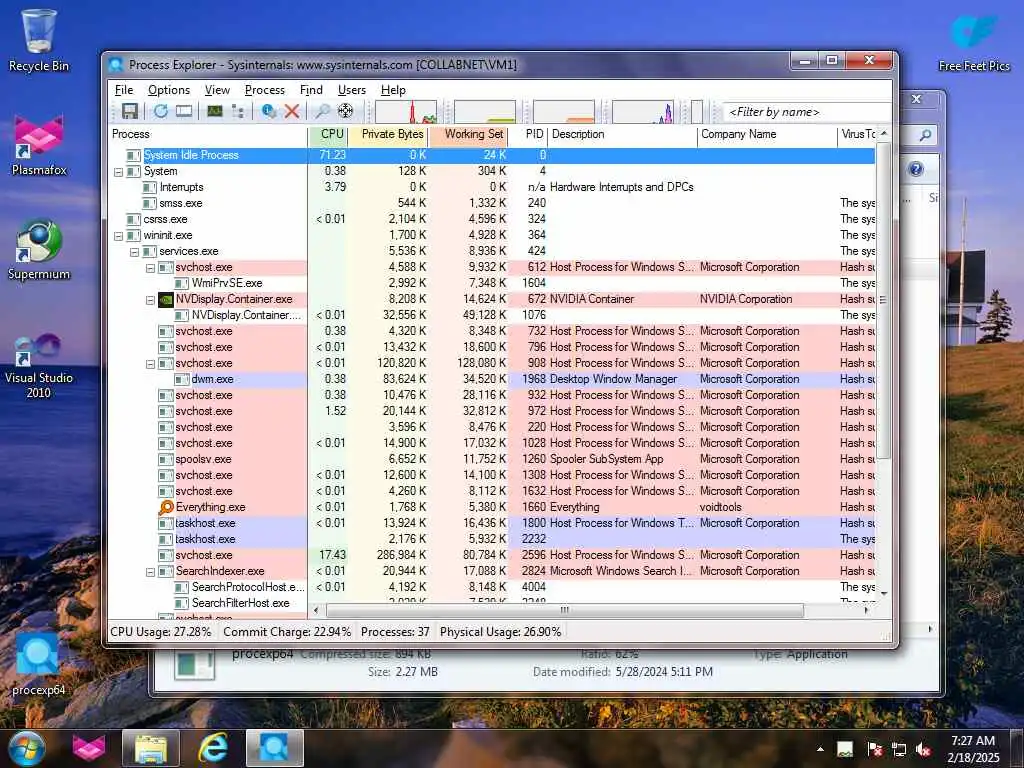This screenshot has width=1024, height=768.
Task: Toggle the process tree view icon
Action: click(238, 111)
